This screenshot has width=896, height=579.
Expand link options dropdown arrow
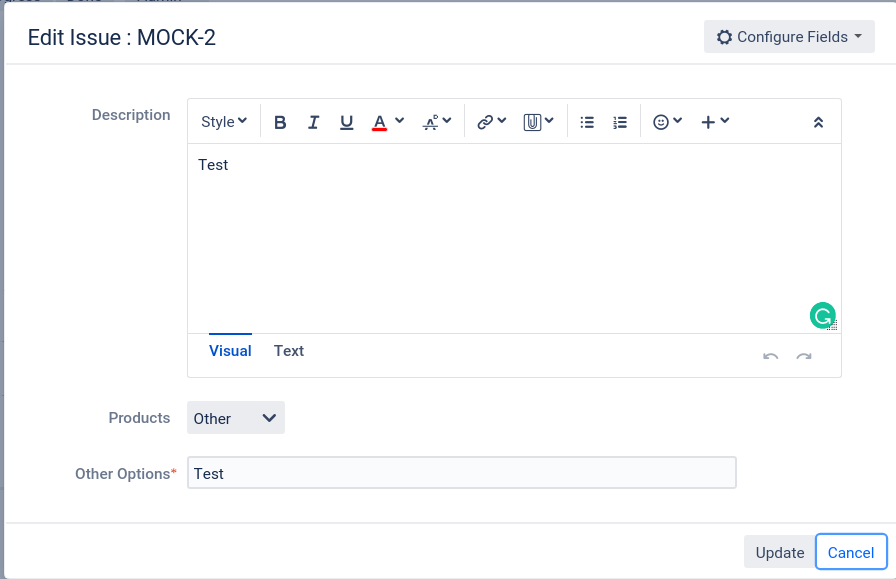pyautogui.click(x=502, y=121)
